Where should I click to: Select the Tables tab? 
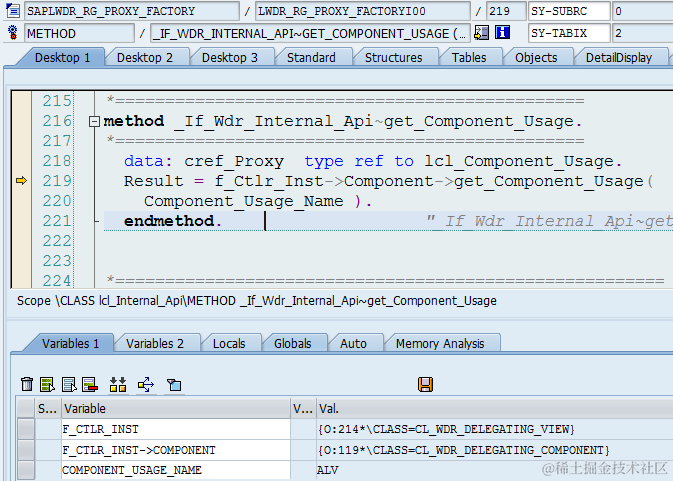[469, 57]
